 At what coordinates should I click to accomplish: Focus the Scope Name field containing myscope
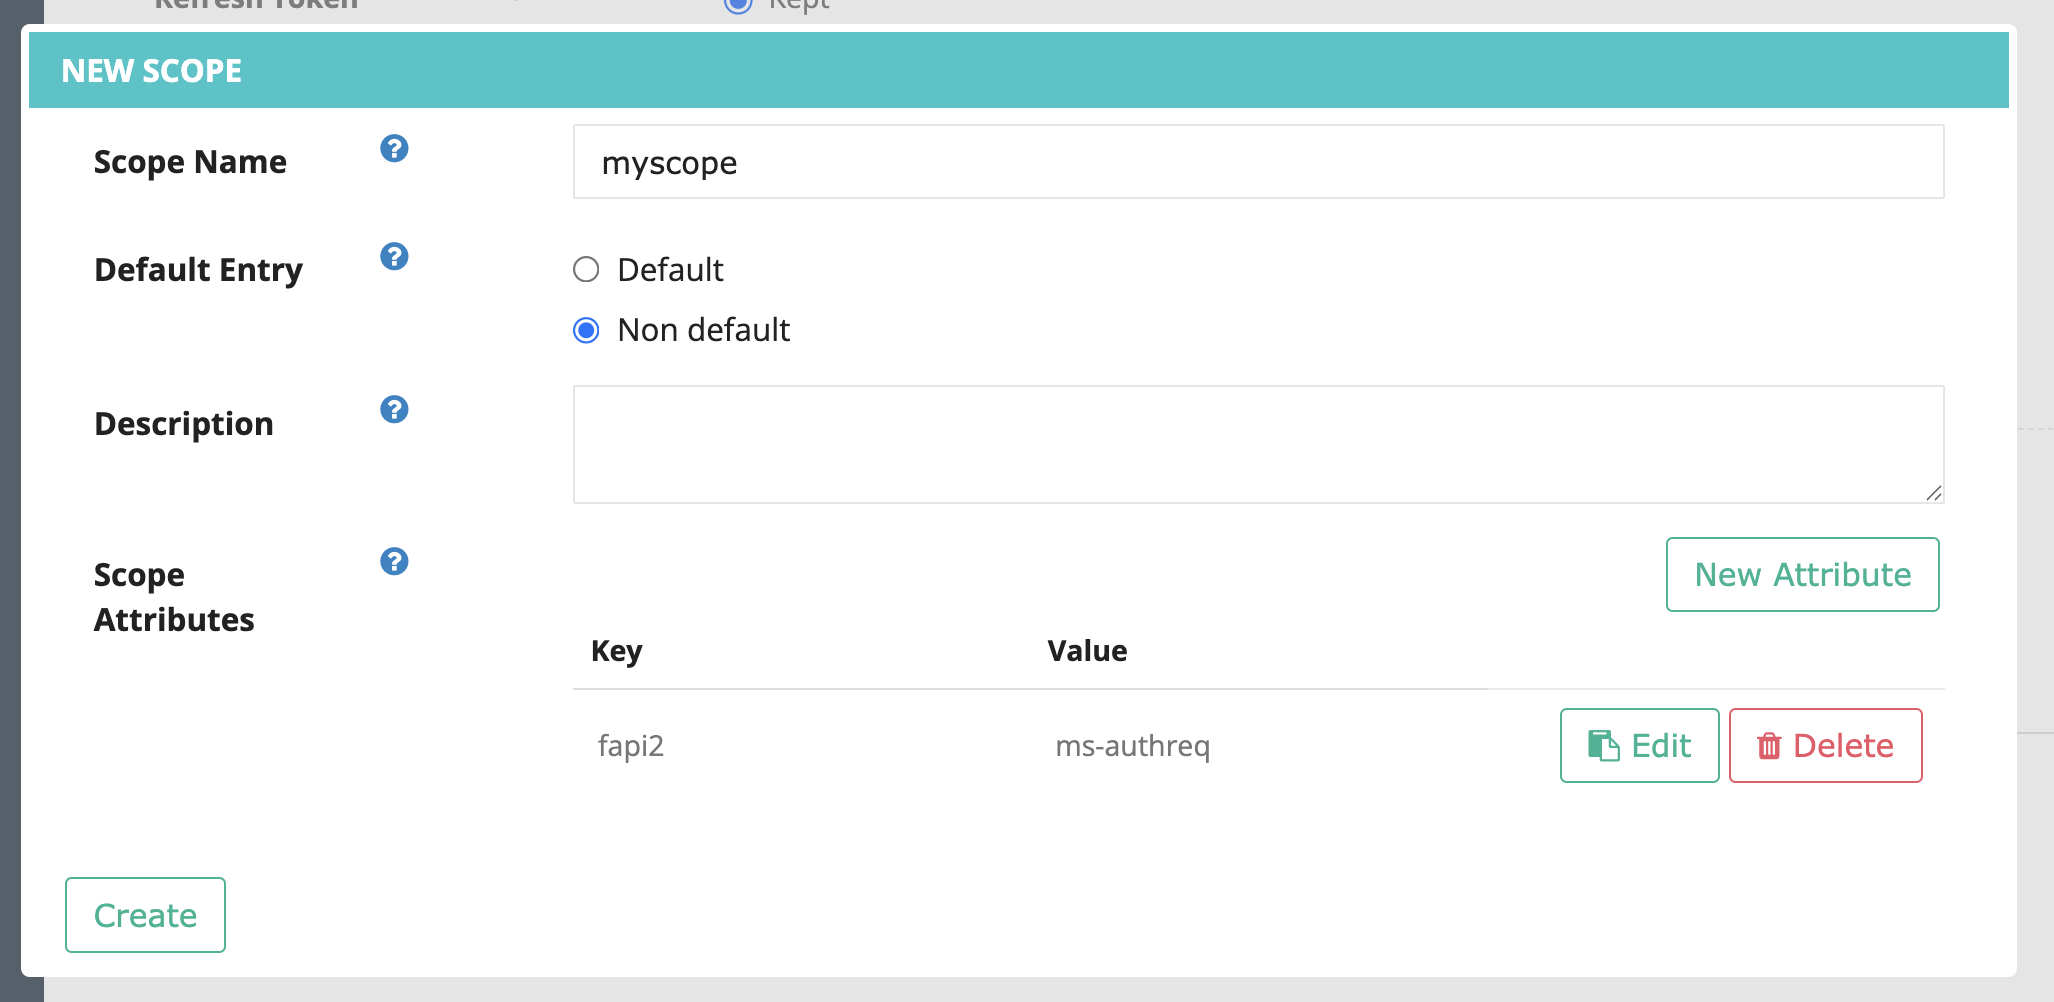1258,162
